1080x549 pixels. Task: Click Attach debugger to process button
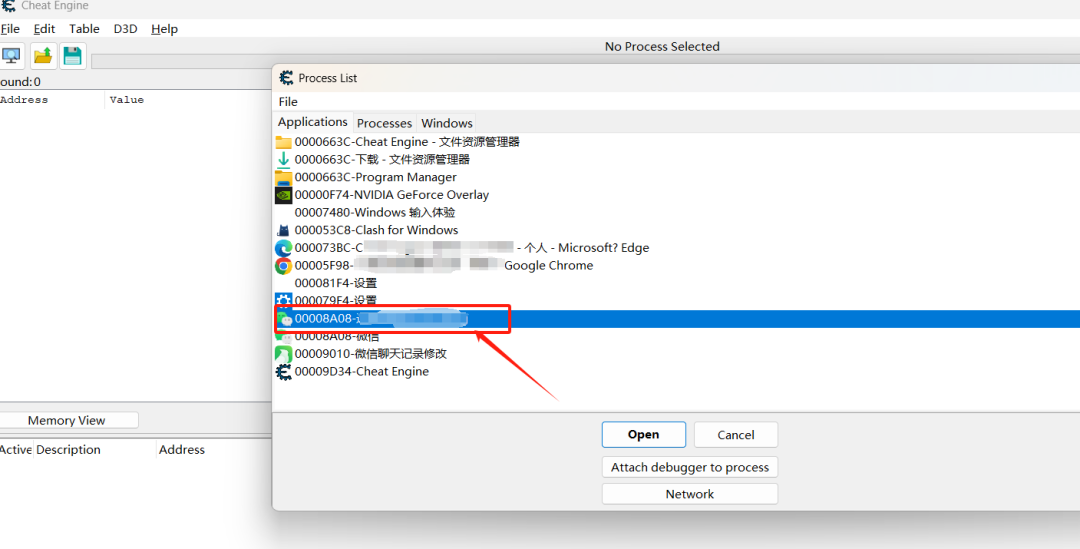pos(689,467)
